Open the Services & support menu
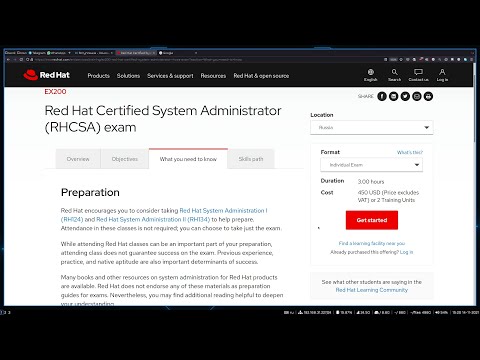Viewport: 480px width, 360px height. [170, 76]
